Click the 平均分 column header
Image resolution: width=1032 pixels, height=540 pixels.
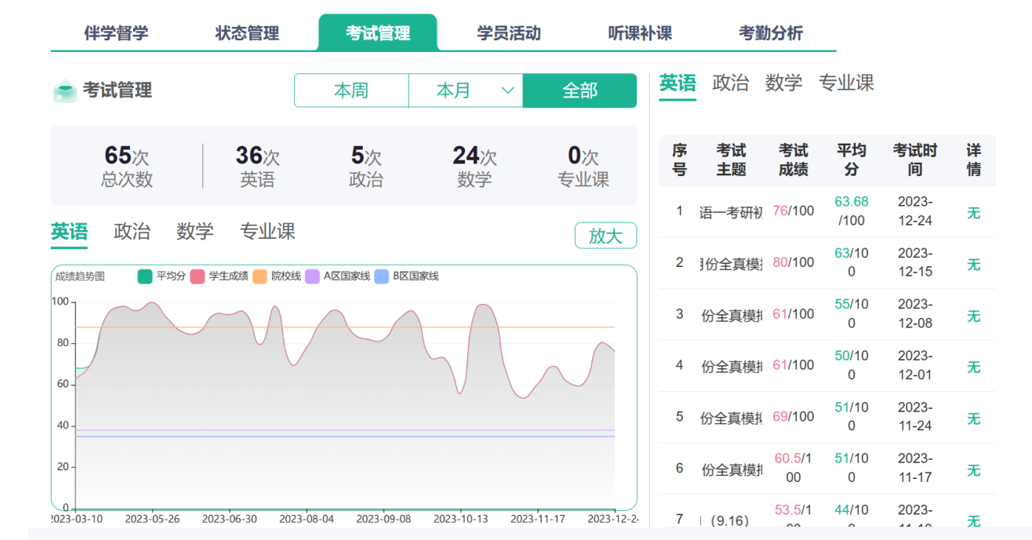(851, 160)
